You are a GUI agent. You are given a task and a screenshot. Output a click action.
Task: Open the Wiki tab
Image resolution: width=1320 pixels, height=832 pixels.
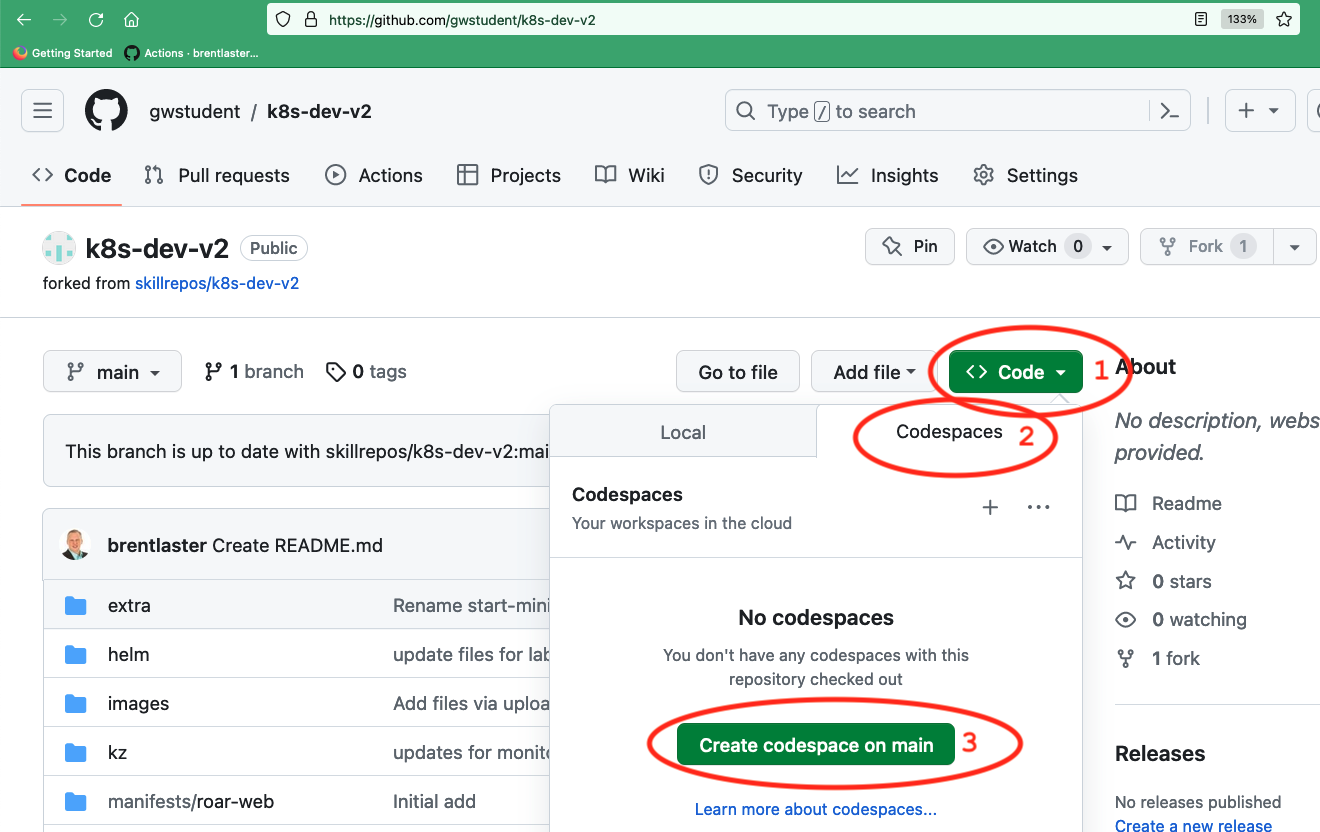[630, 175]
